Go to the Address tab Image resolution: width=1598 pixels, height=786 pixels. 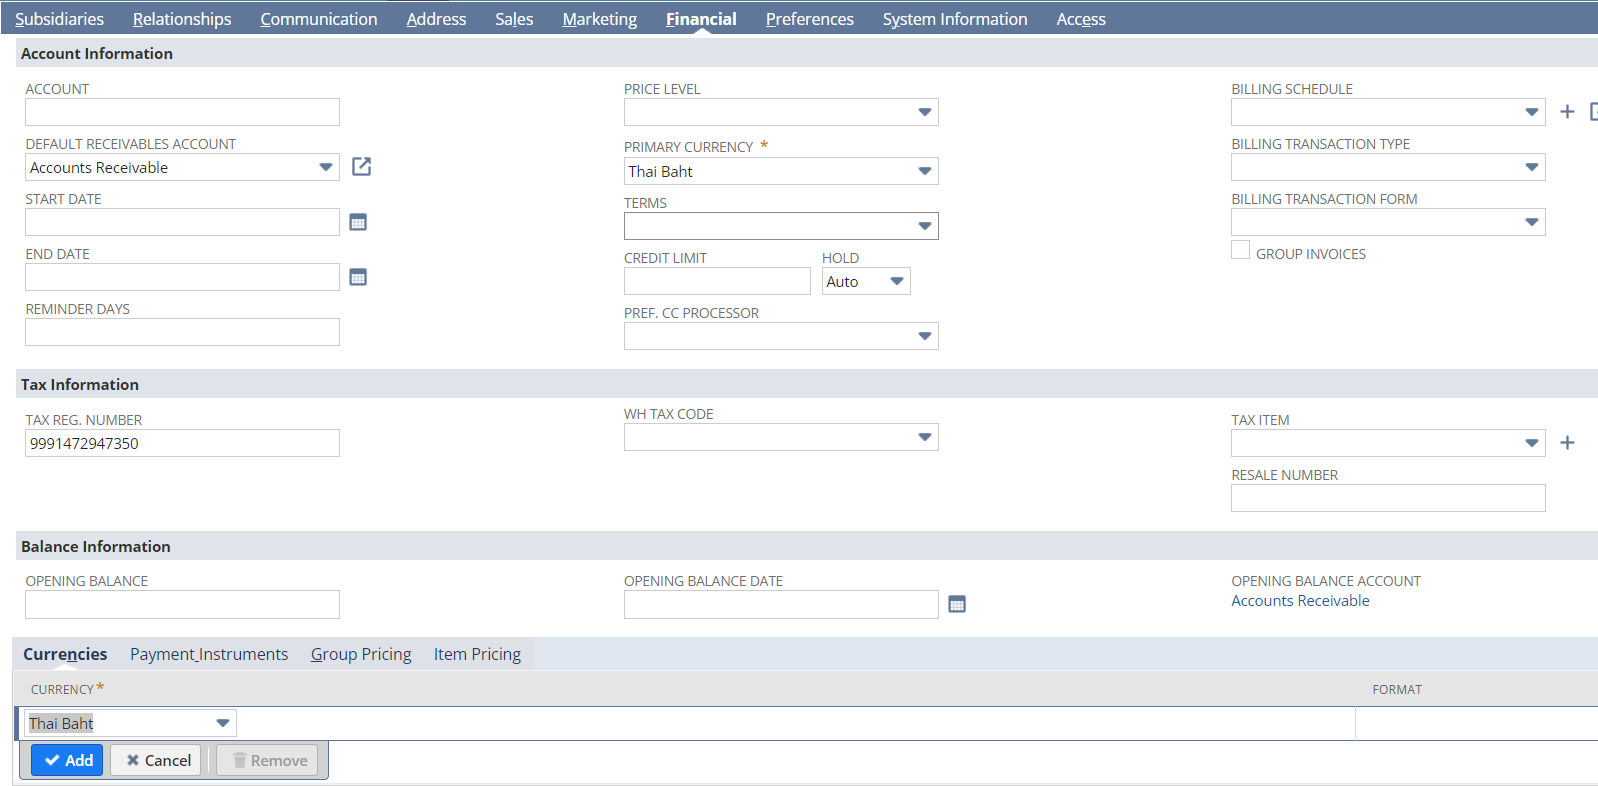pos(436,19)
